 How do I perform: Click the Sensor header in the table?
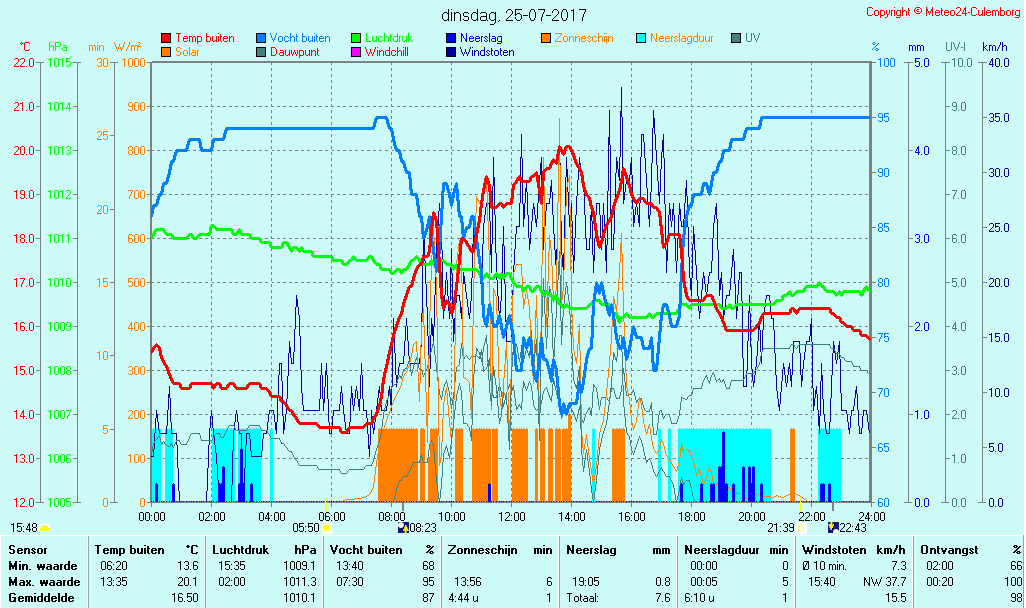(27, 549)
